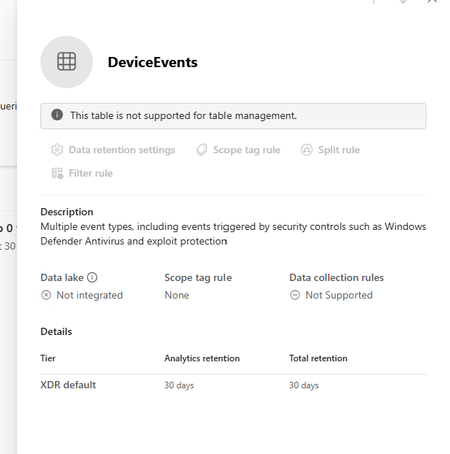Click the info icon in the table management banner
This screenshot has width=450, height=454.
[x=57, y=115]
